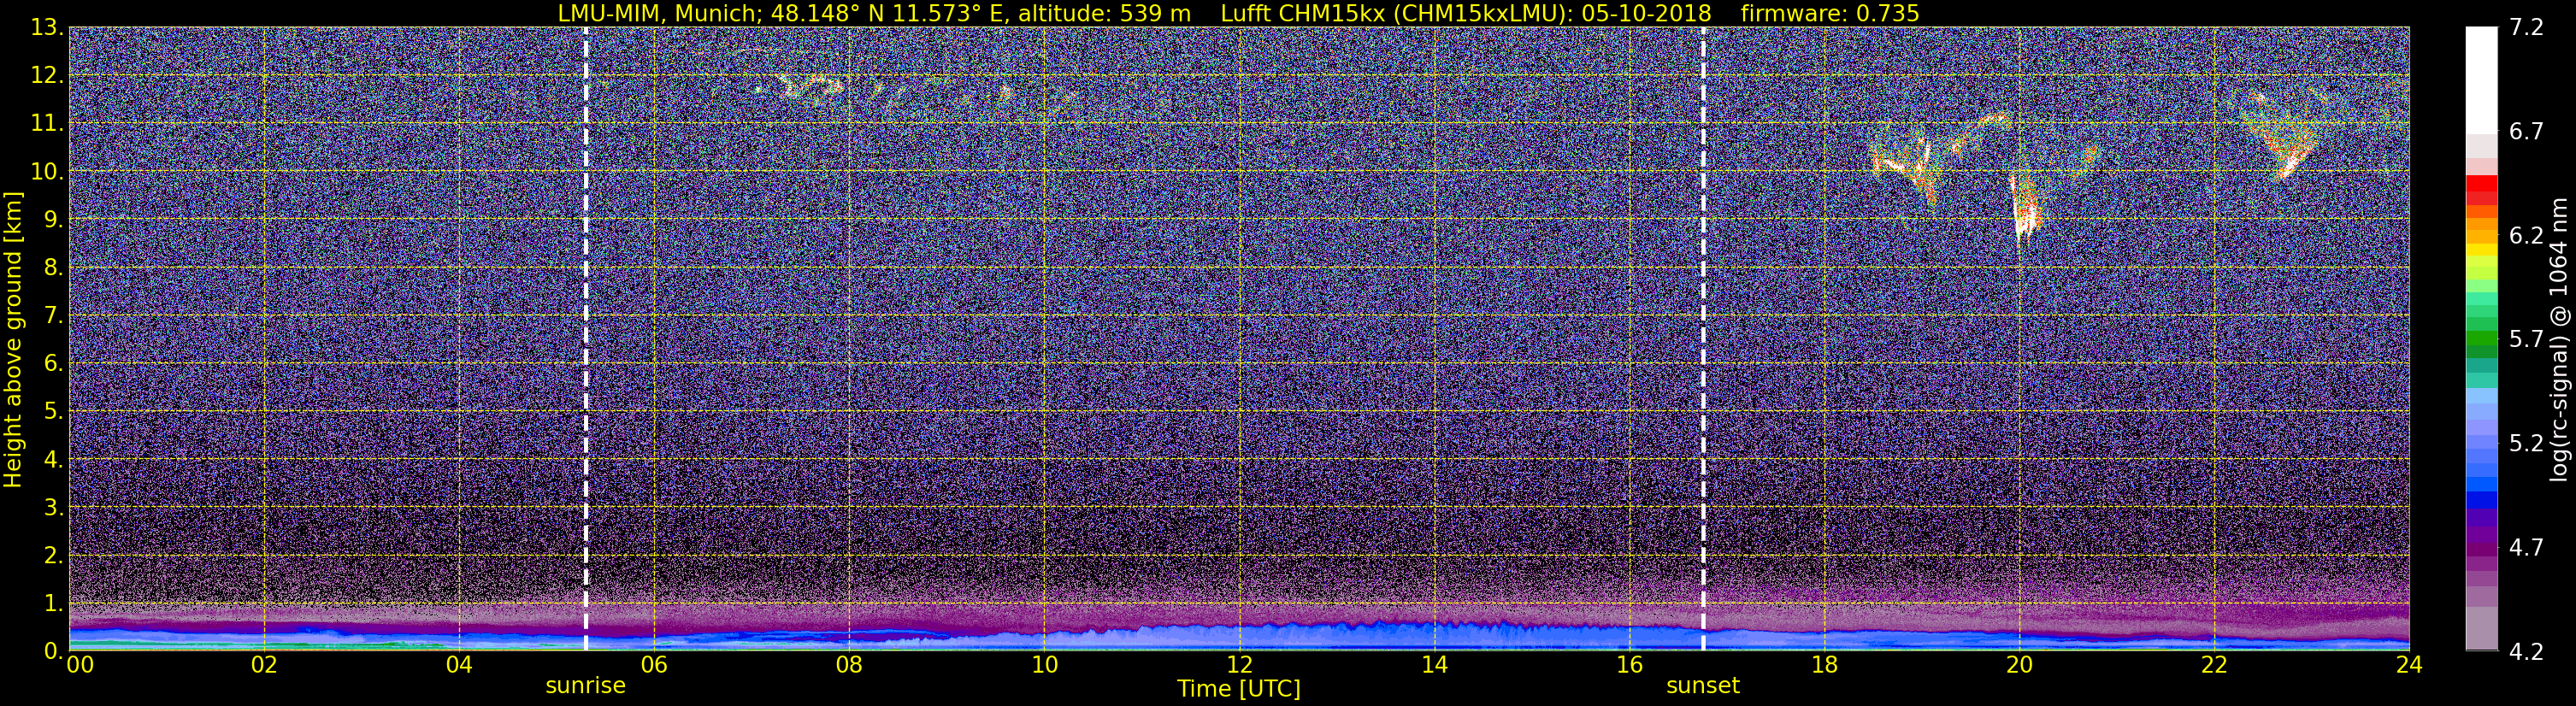Click the 'firmware: 0.735' text
Viewport: 2576px width, 706px height.
click(1829, 13)
